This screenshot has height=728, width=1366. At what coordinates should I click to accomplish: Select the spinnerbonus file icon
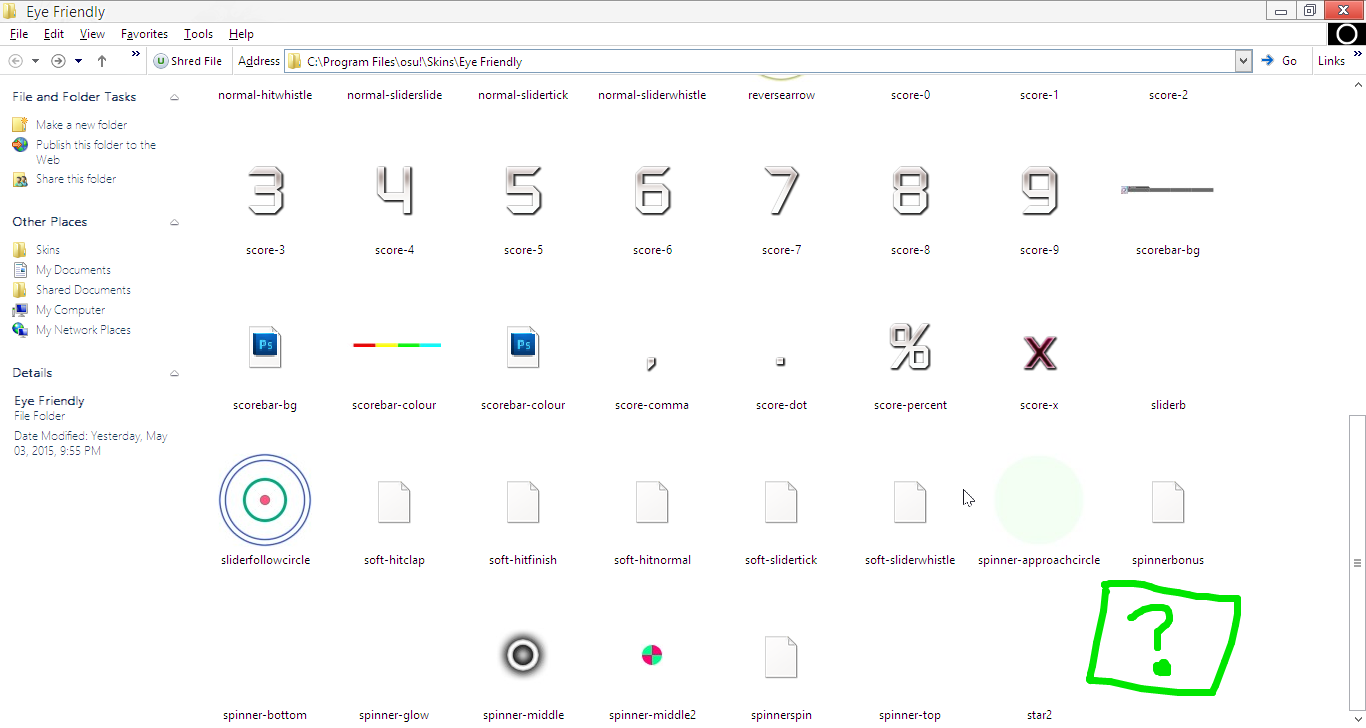1168,501
